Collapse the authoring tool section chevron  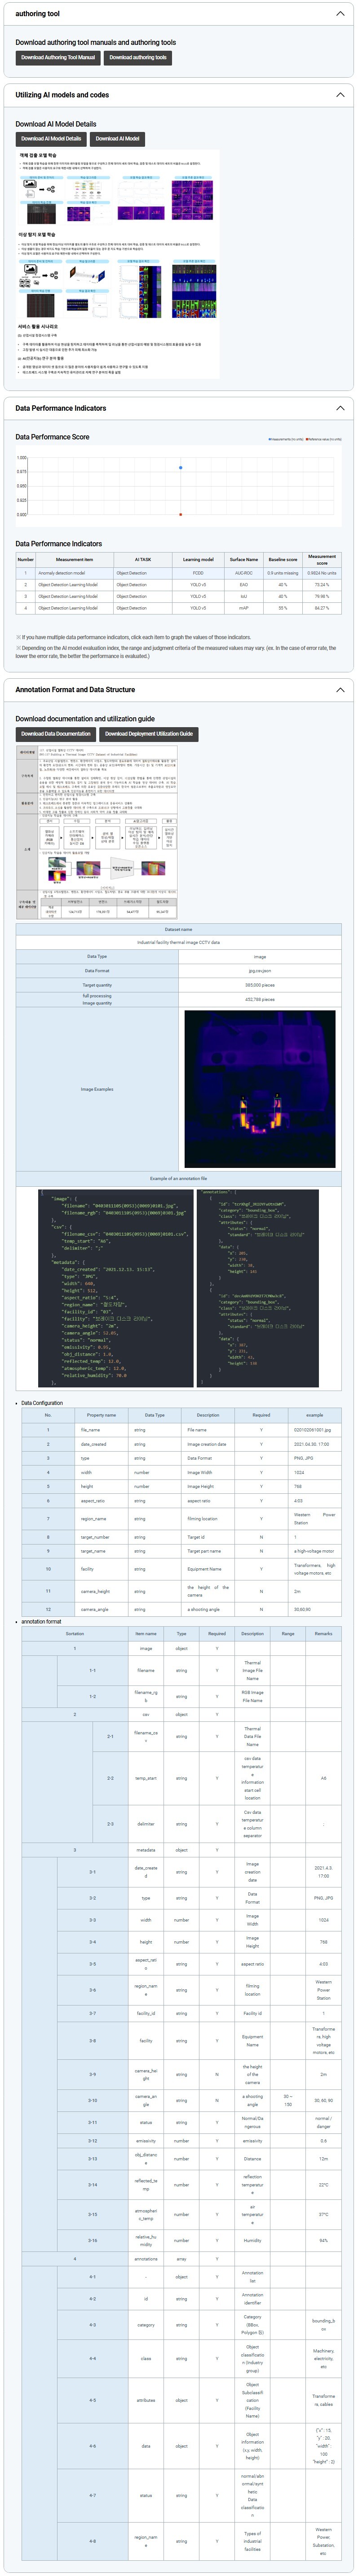[340, 14]
